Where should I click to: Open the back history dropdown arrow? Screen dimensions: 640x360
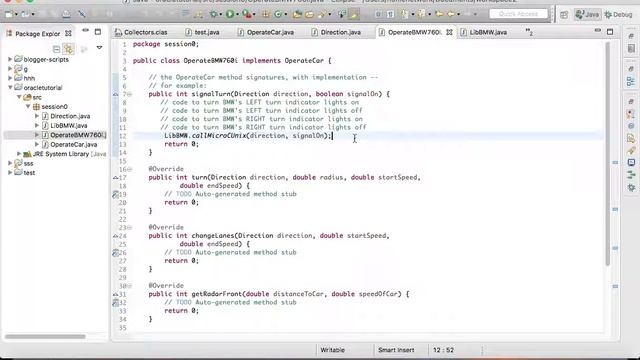click(x=458, y=15)
